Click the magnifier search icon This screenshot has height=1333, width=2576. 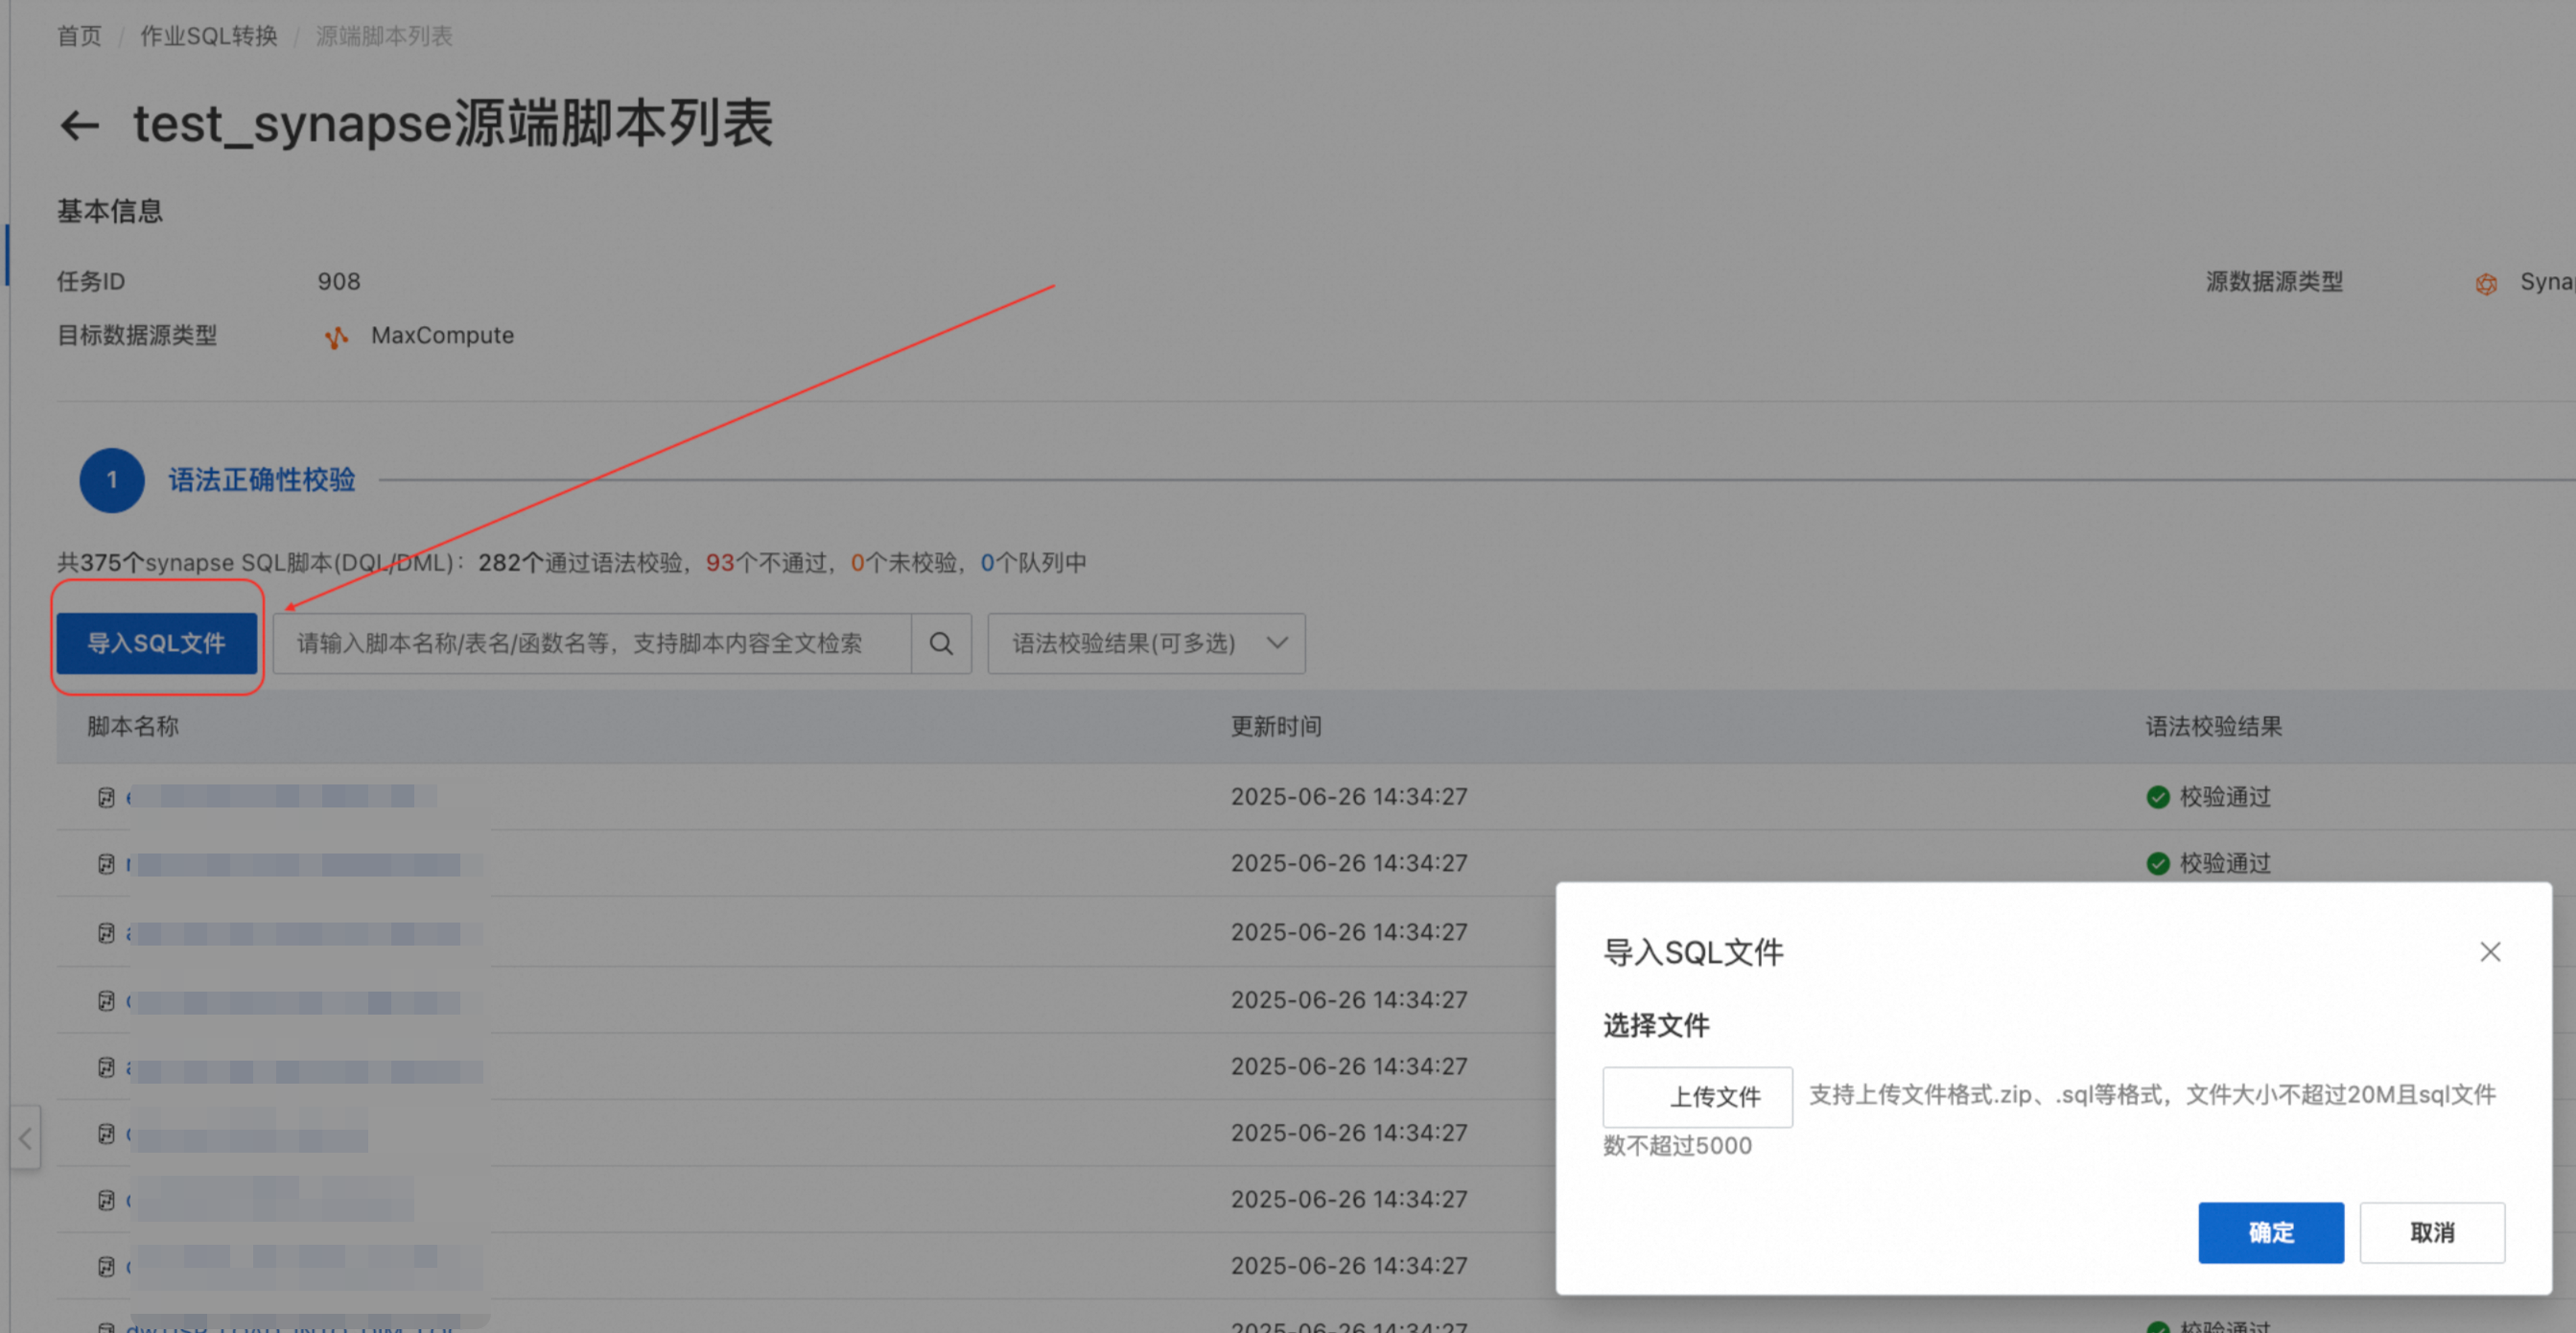941,643
